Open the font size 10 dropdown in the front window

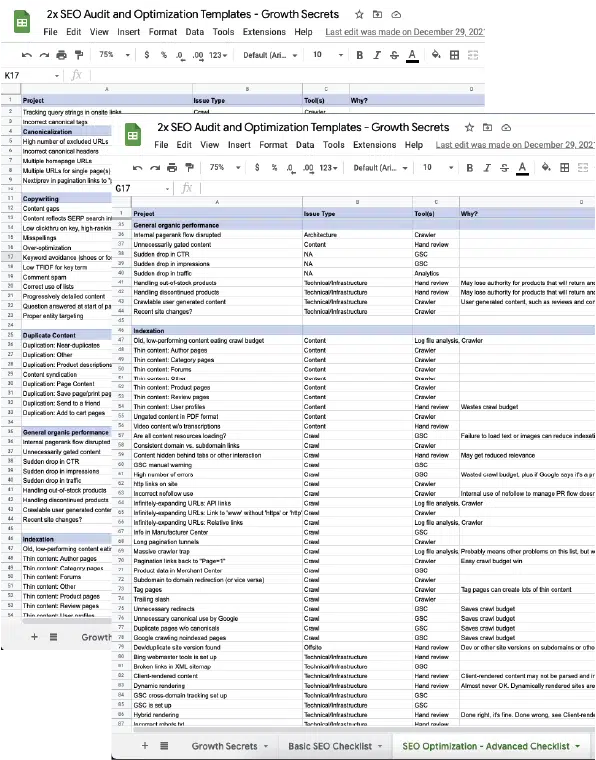(438, 168)
